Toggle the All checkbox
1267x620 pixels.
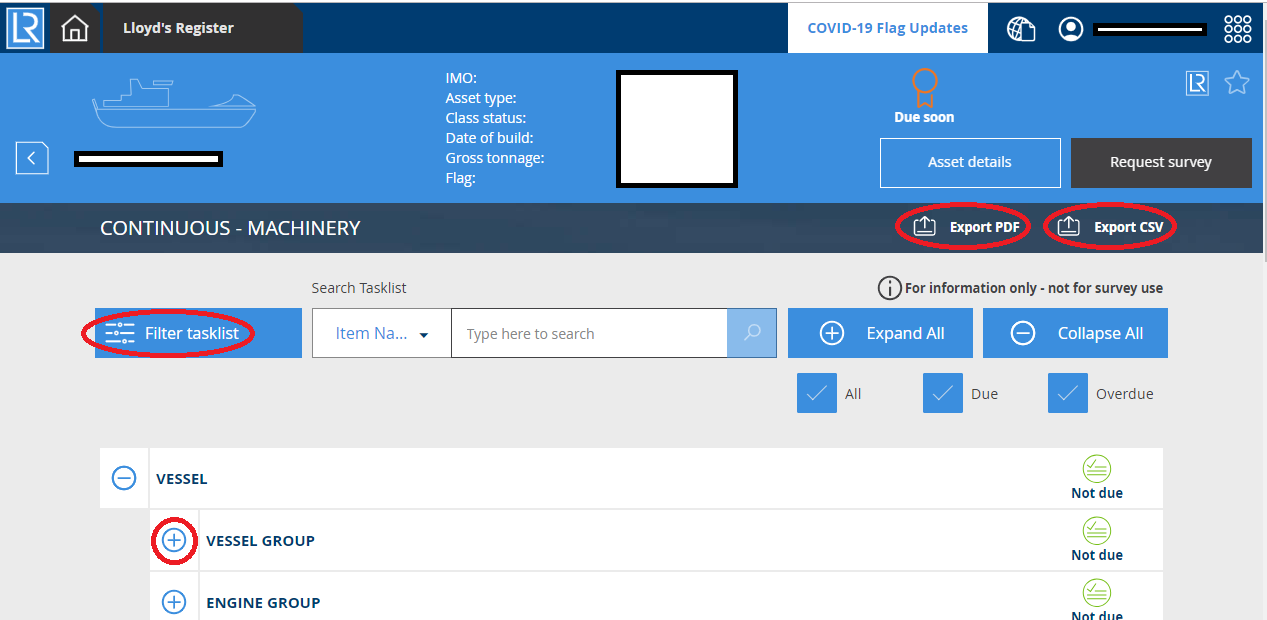click(817, 393)
